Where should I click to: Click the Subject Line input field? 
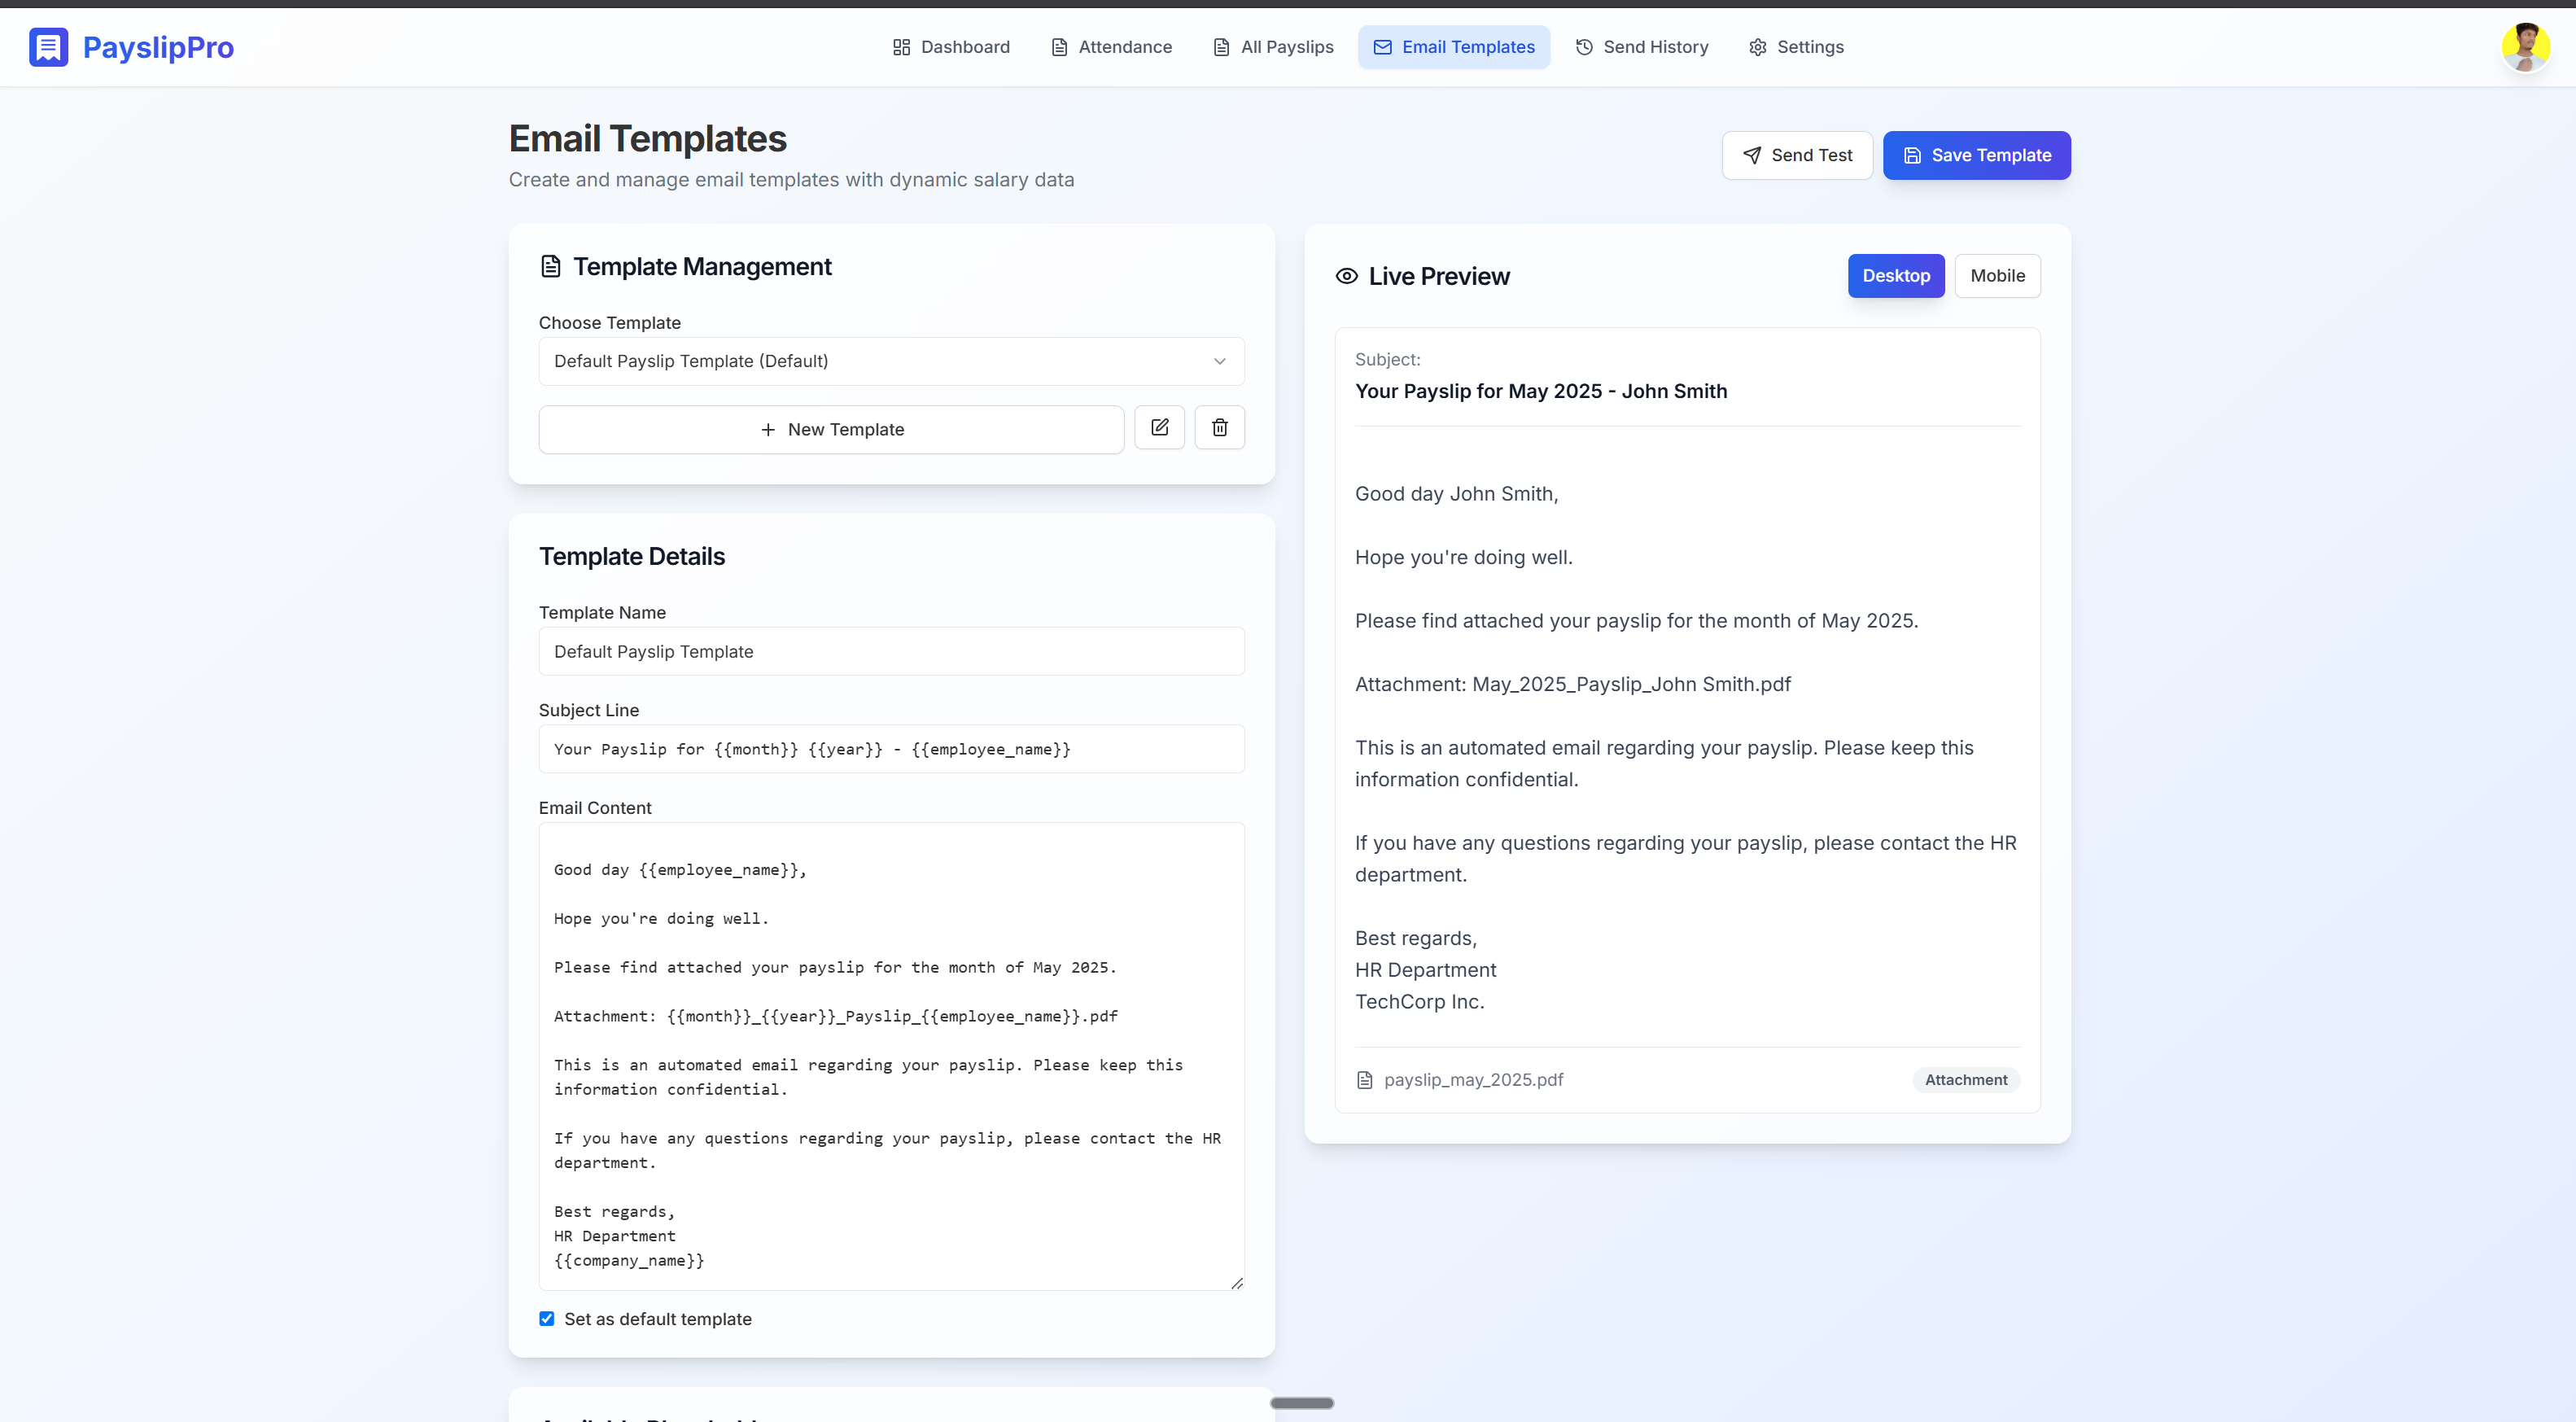coord(890,749)
